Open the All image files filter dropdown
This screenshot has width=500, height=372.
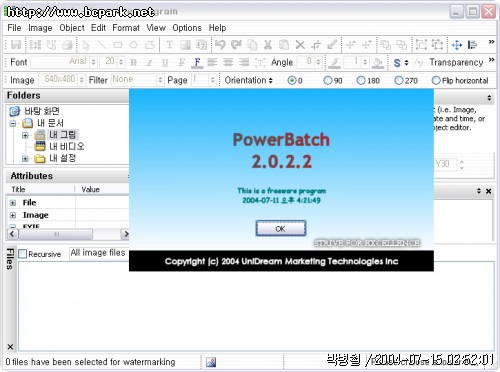[99, 253]
